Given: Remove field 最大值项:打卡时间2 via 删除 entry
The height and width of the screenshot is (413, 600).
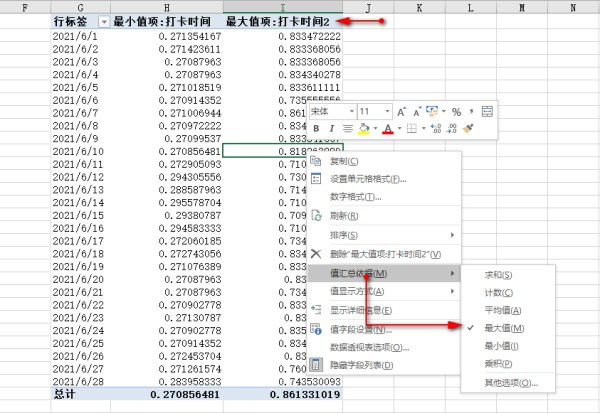Looking at the screenshot, I should tap(384, 254).
